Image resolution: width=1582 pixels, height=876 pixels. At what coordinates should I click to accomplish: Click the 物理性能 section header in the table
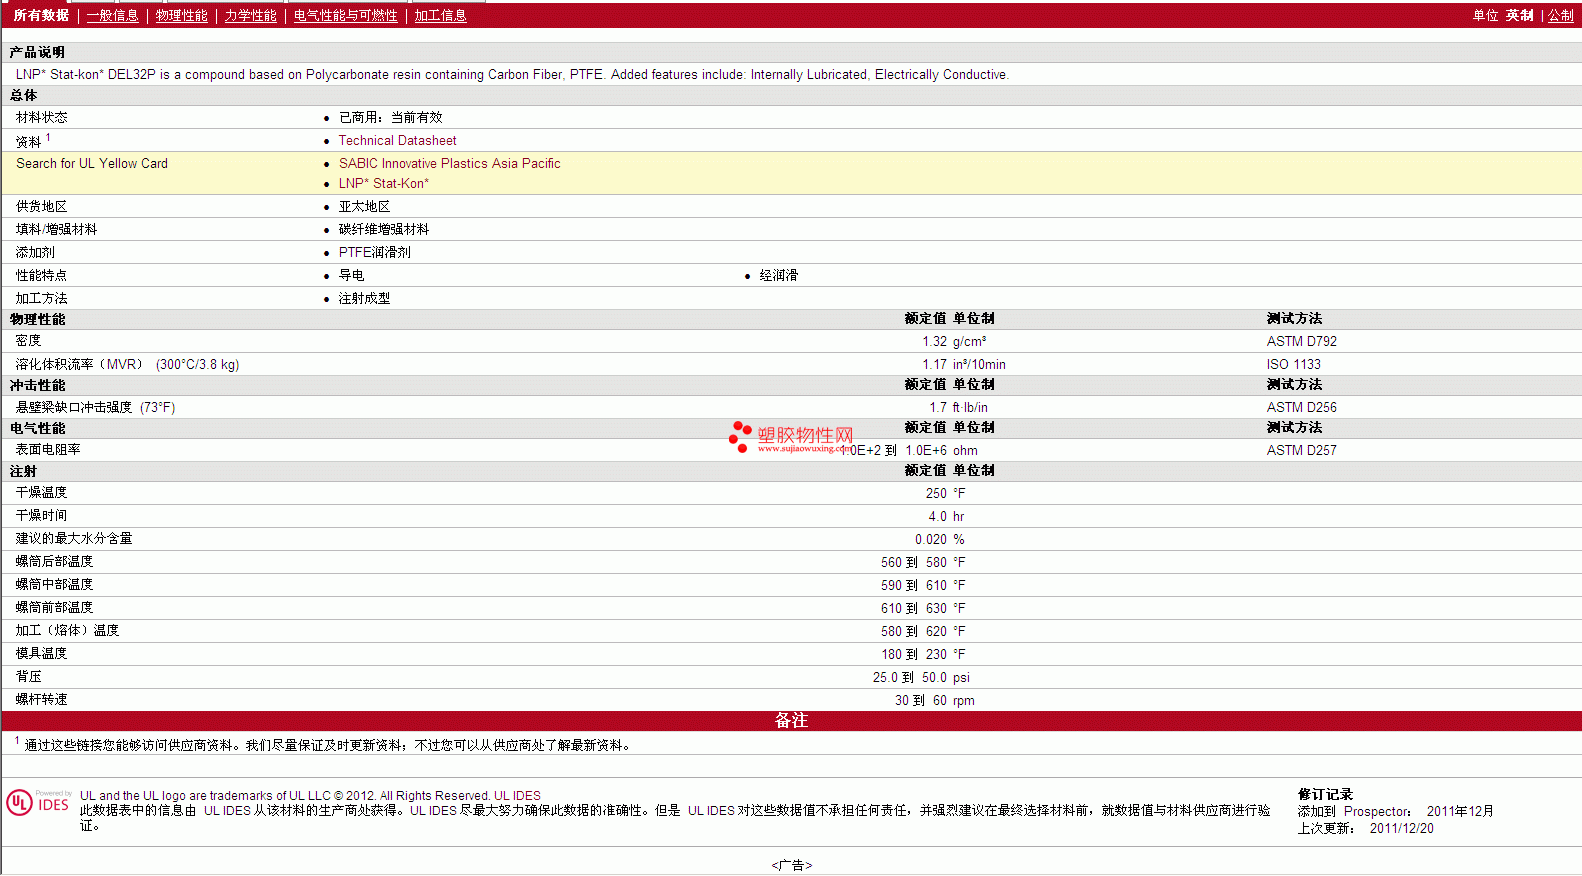(x=37, y=320)
